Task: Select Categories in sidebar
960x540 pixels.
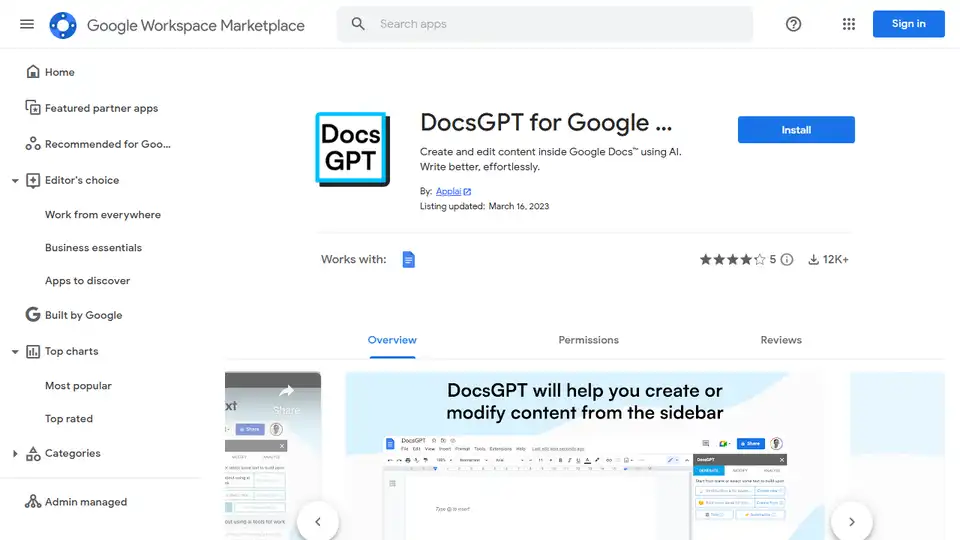Action: (x=72, y=454)
